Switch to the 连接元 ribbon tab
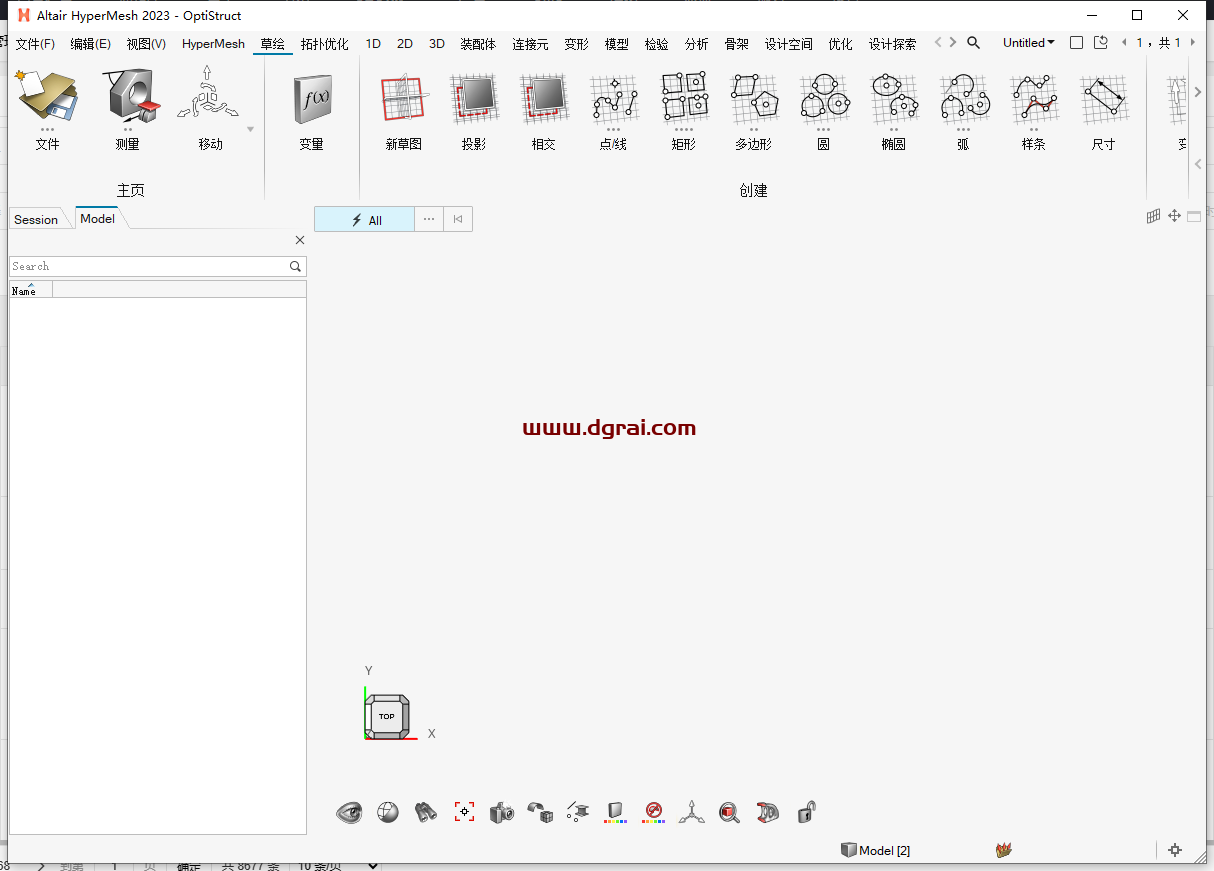 pos(530,44)
